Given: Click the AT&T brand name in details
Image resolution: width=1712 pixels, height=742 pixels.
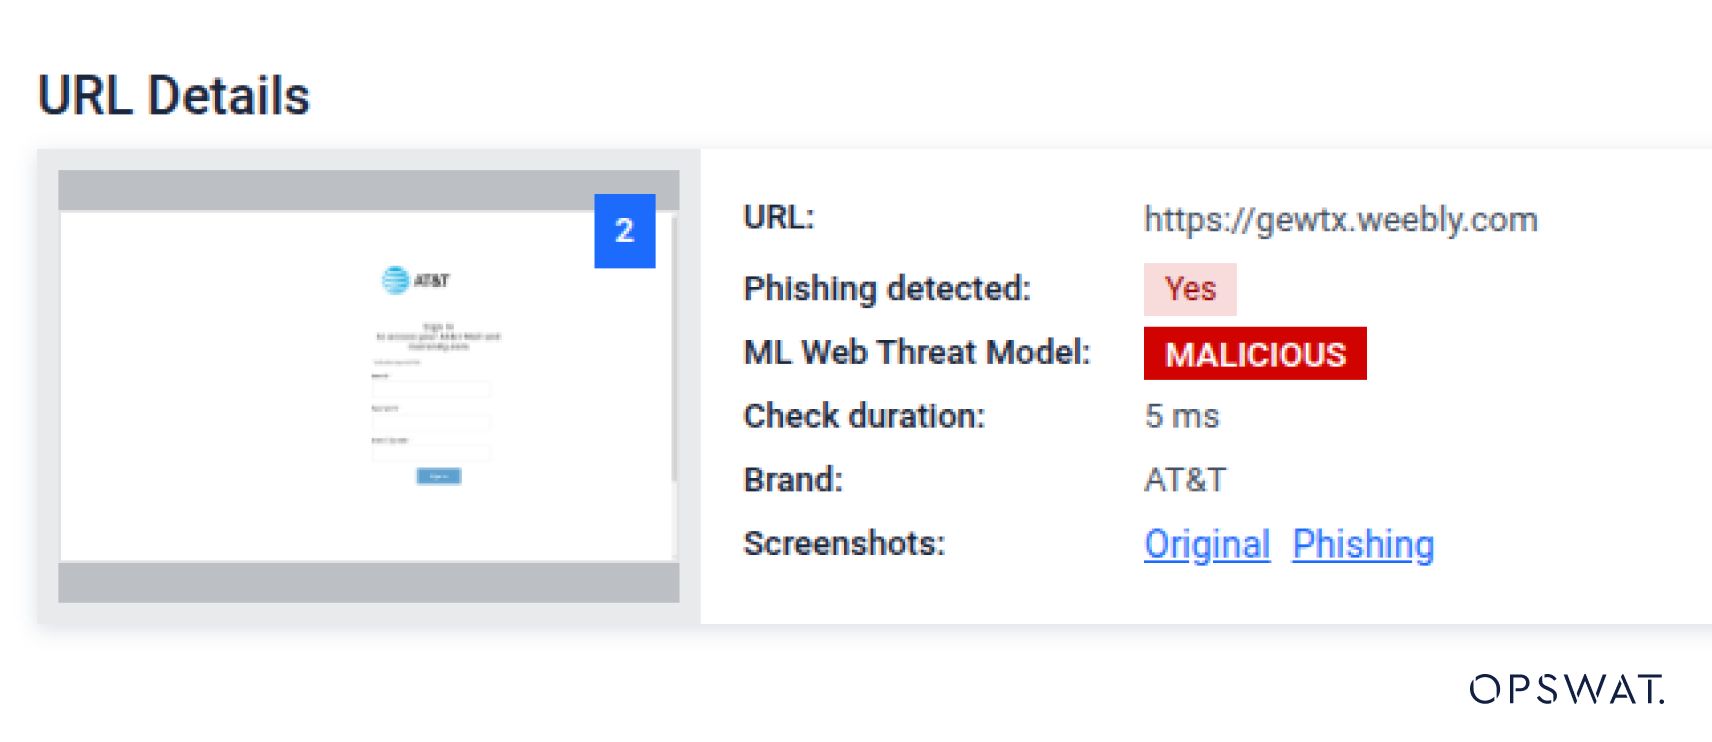Looking at the screenshot, I should (x=1186, y=480).
